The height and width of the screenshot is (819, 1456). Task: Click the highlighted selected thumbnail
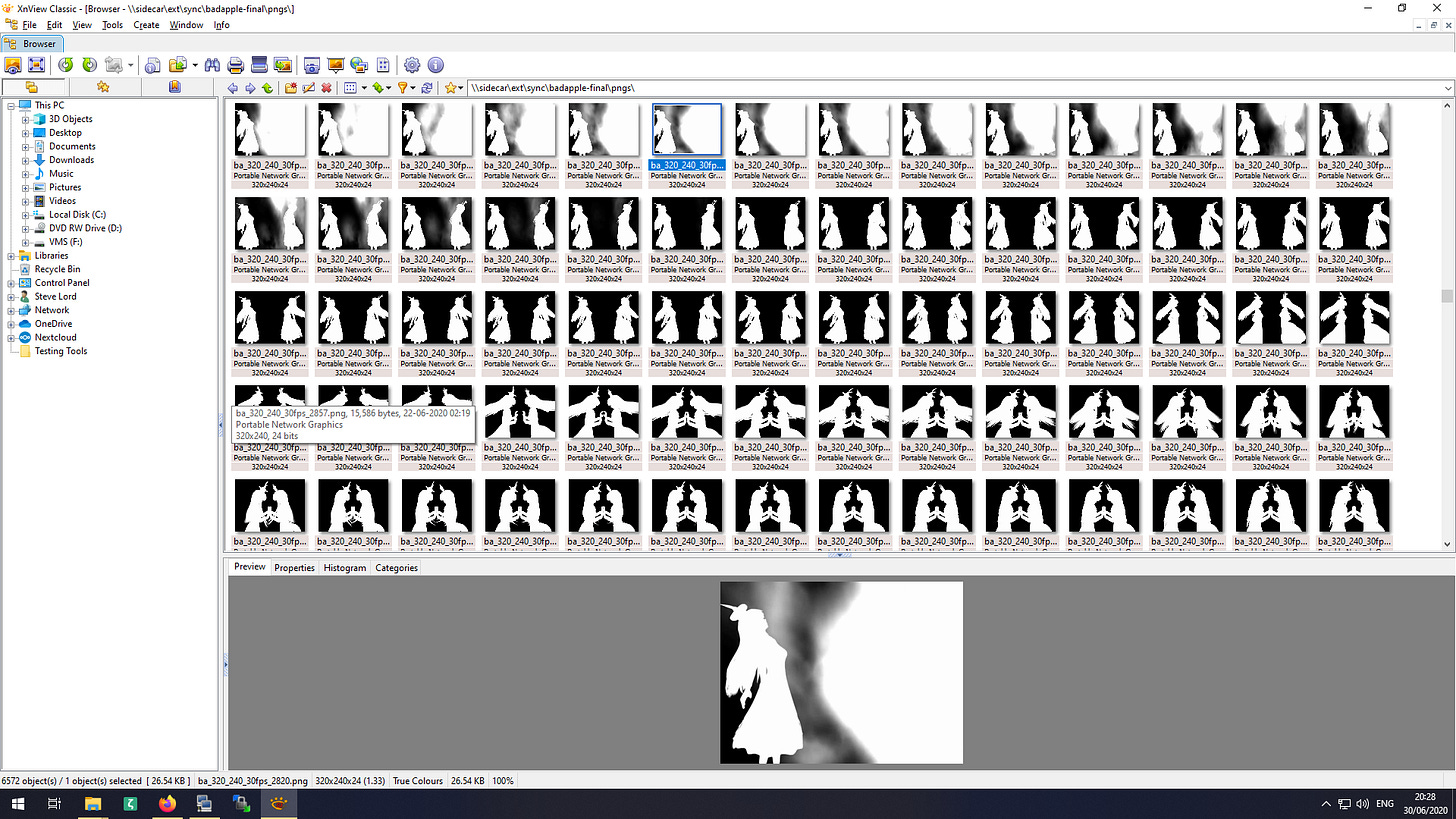(686, 130)
